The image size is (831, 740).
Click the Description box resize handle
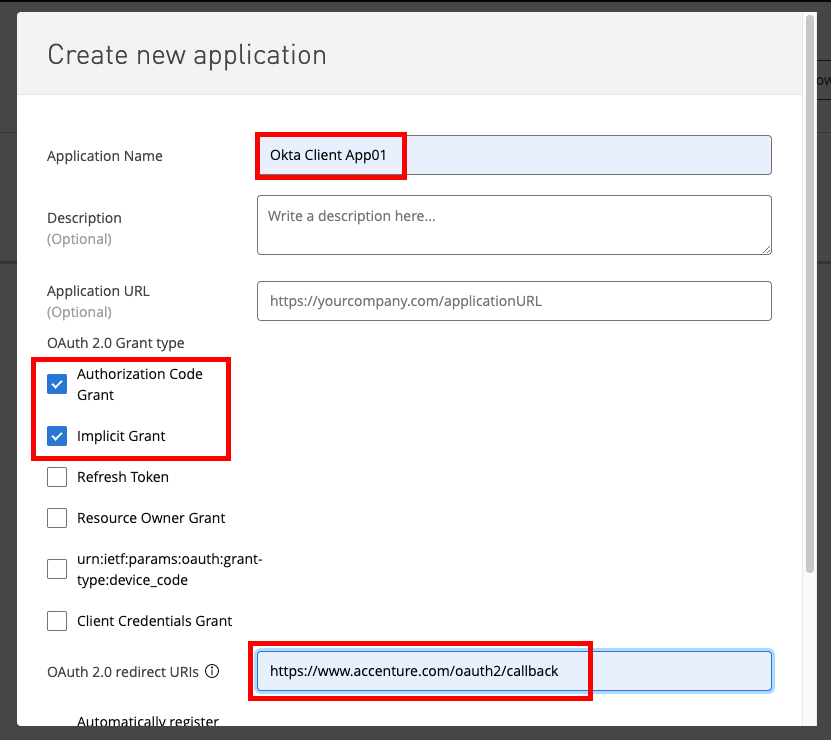(x=765, y=248)
